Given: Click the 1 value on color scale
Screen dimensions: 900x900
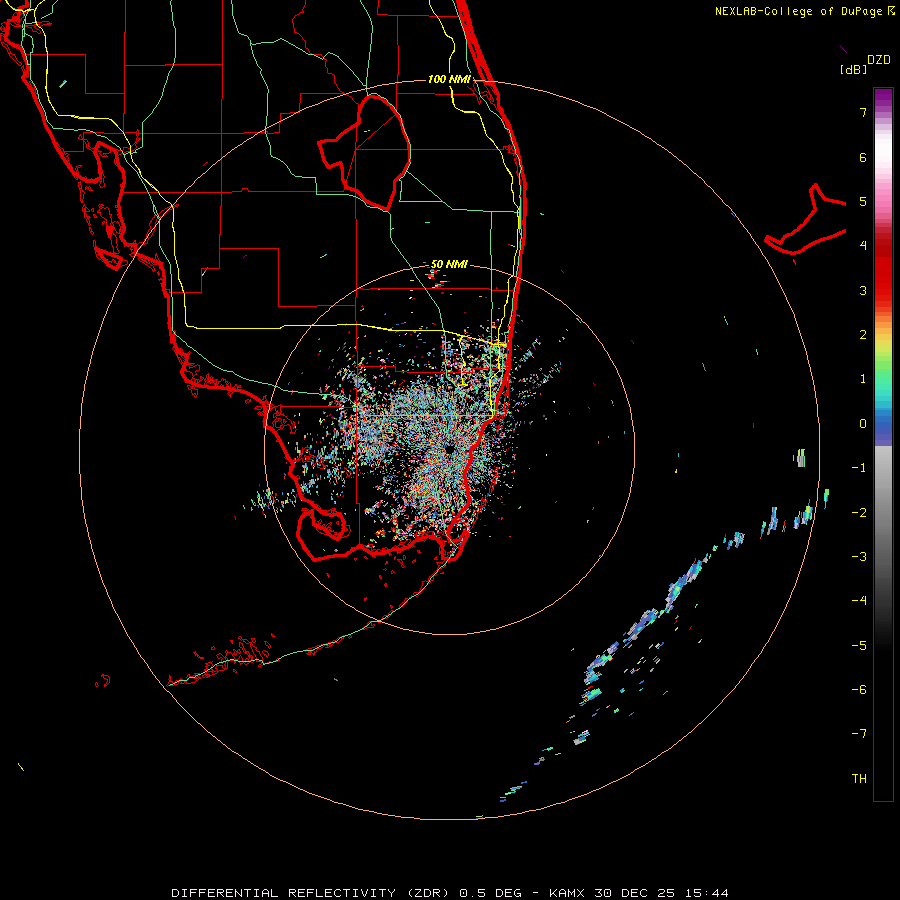Looking at the screenshot, I should point(863,379).
